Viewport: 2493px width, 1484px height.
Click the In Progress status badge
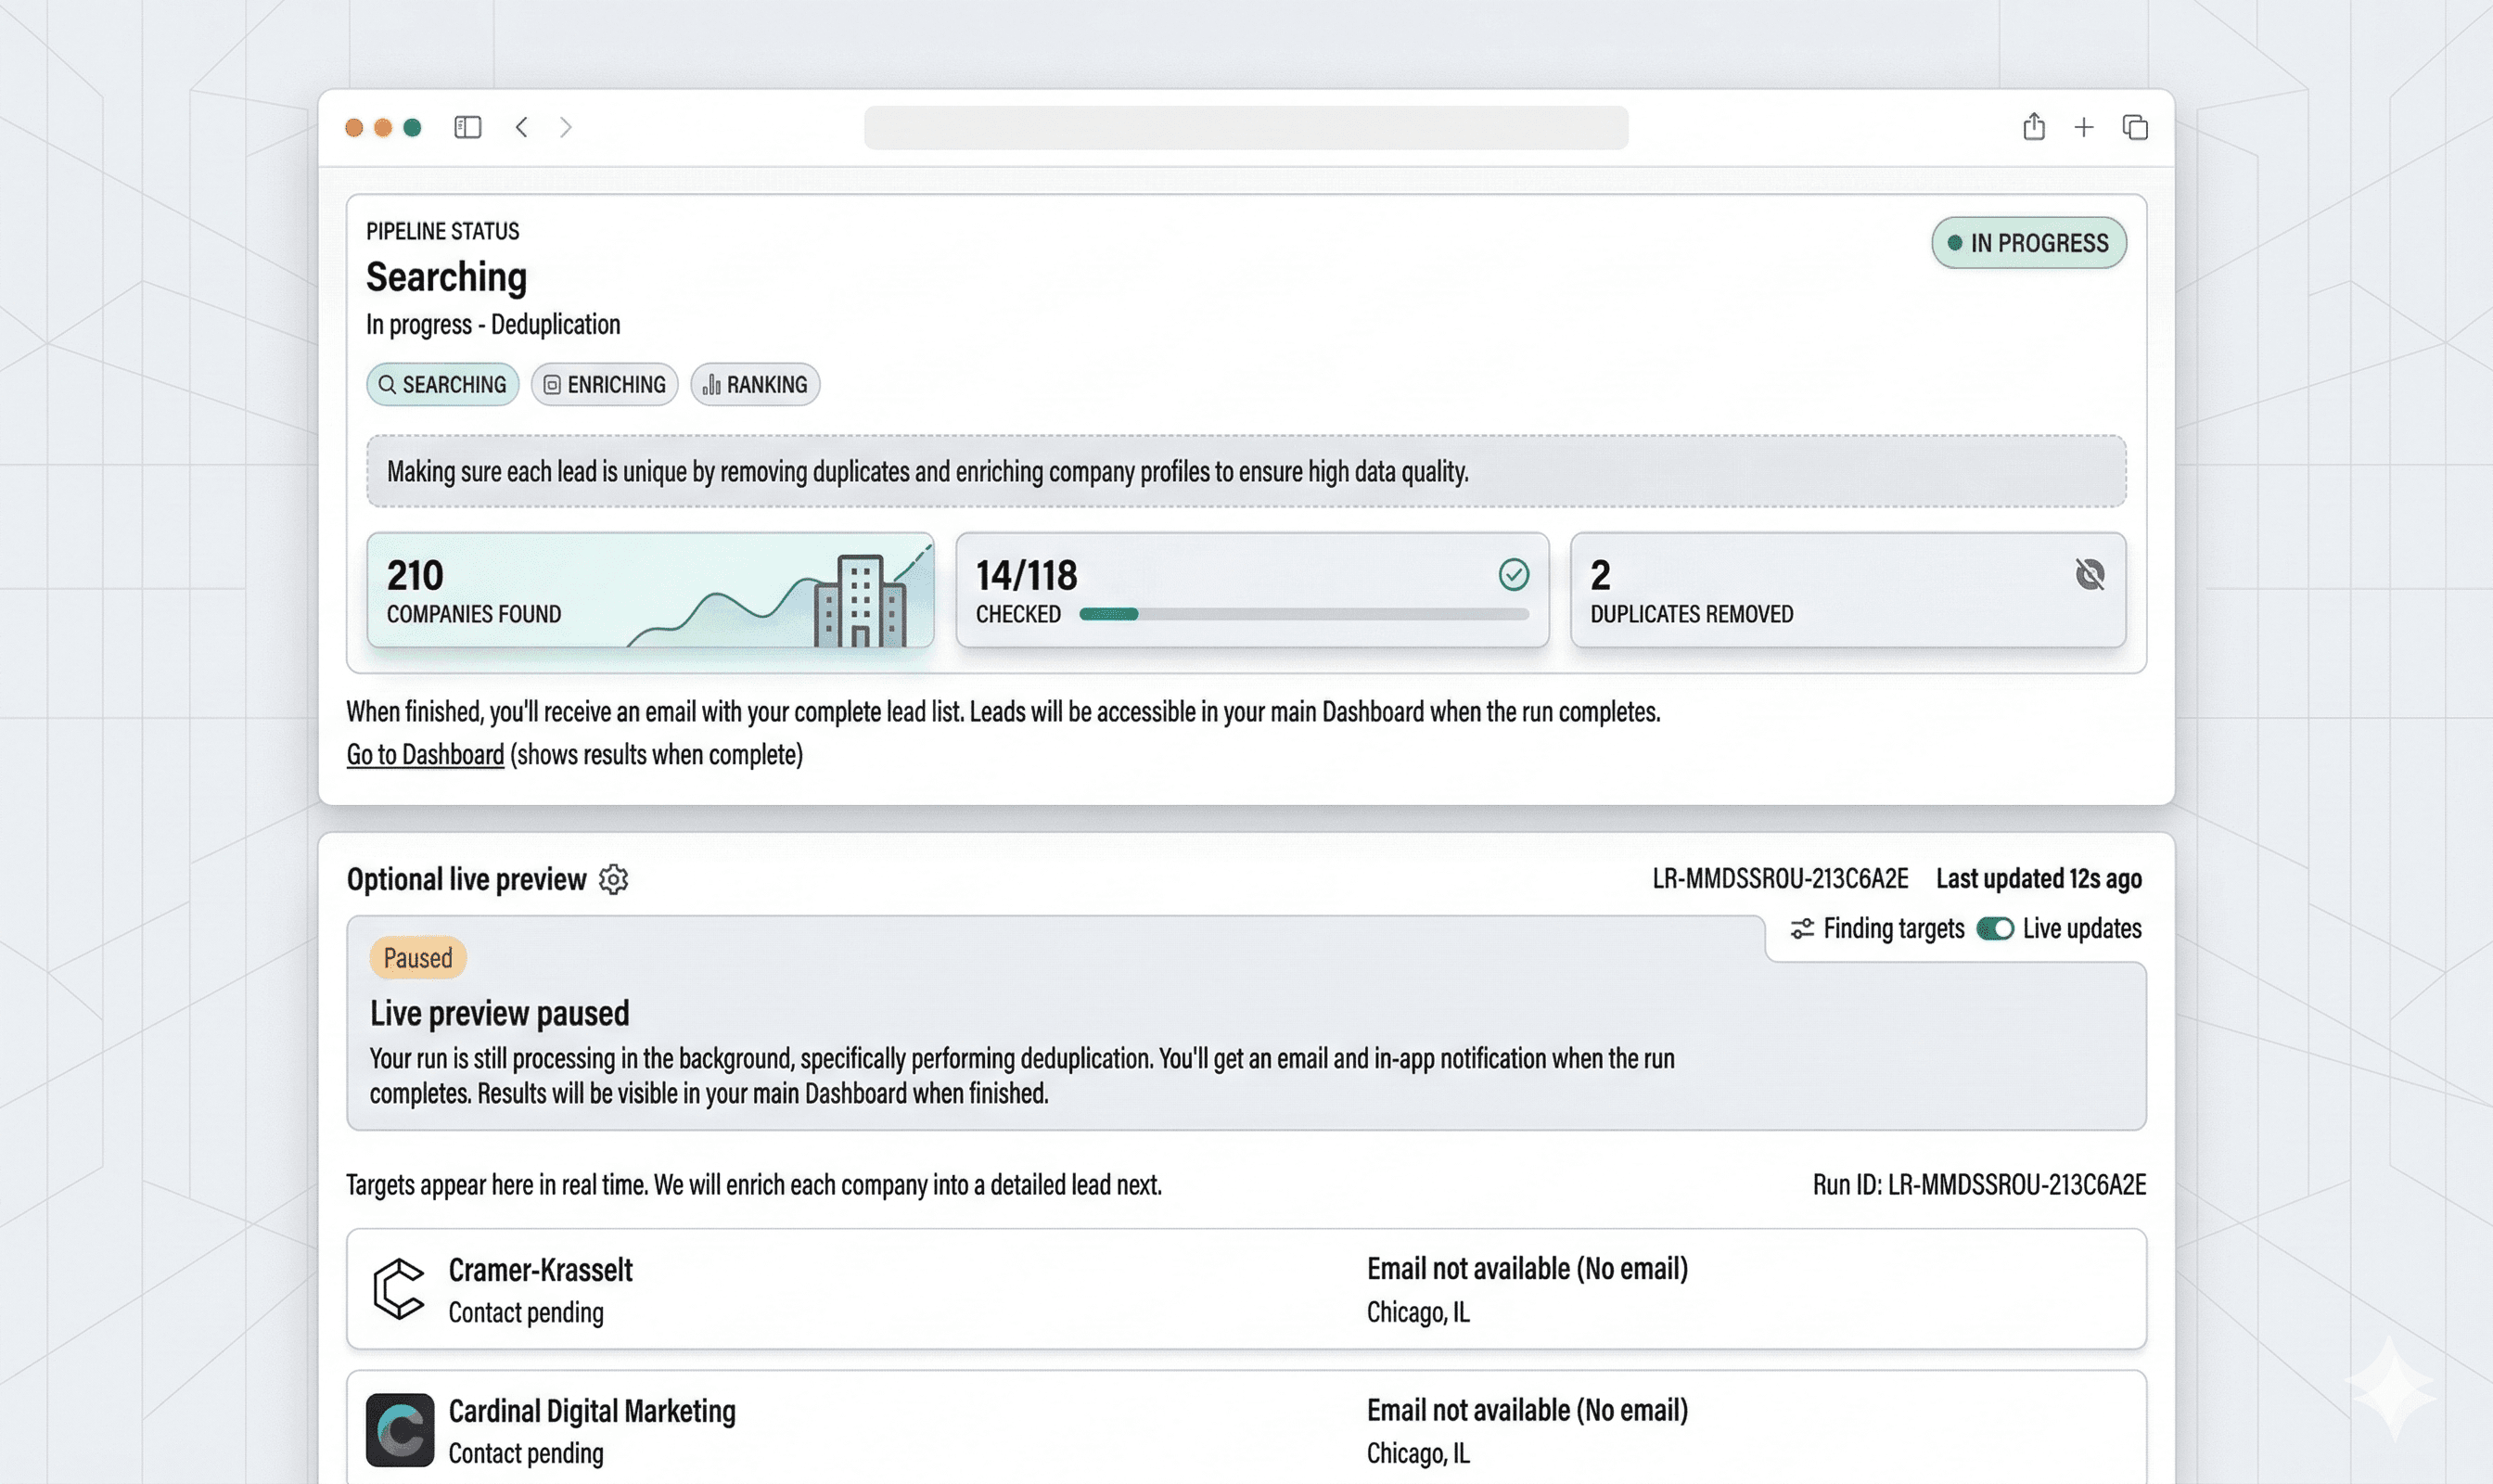2028,242
